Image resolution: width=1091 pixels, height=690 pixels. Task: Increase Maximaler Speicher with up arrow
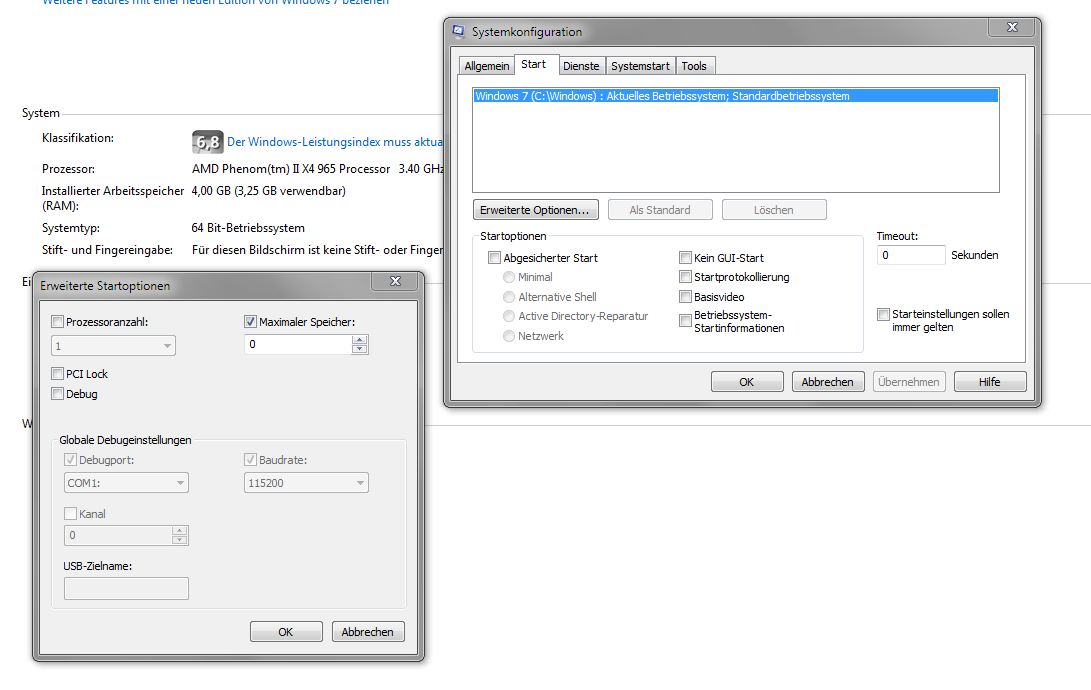(x=360, y=339)
